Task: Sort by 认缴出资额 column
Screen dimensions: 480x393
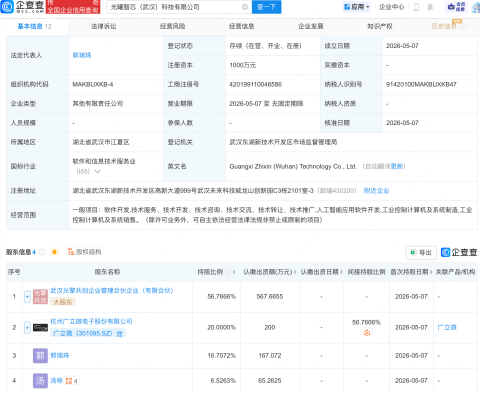Action: pos(295,272)
